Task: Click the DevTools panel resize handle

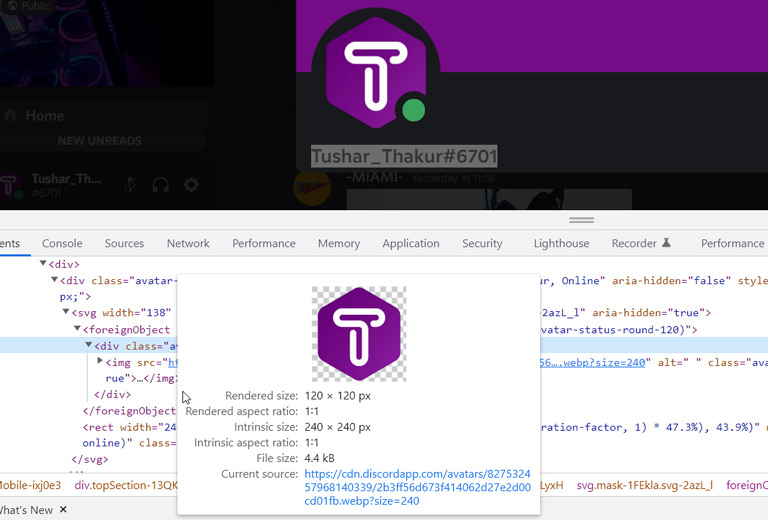Action: point(581,220)
